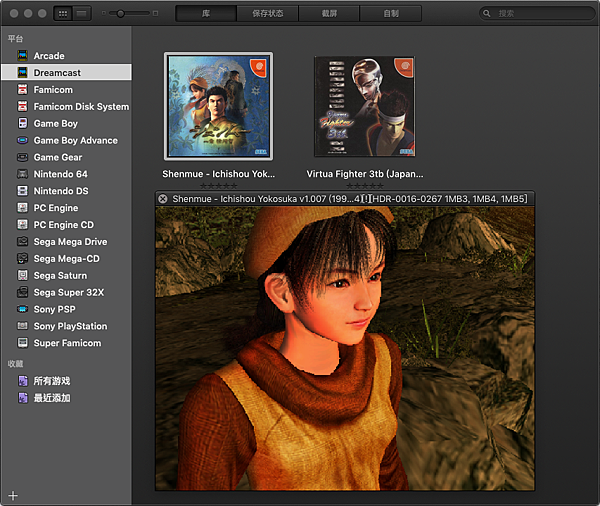This screenshot has height=506, width=600.
Task: Open the 自制 homebrew tab
Action: coord(391,13)
